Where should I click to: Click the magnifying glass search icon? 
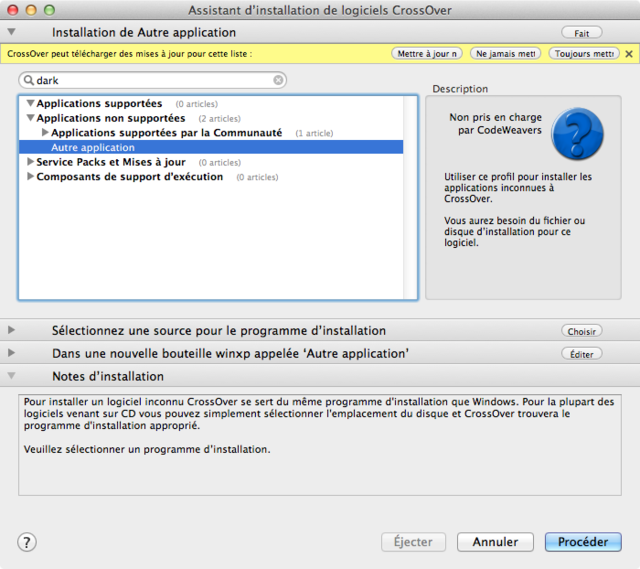(x=28, y=80)
